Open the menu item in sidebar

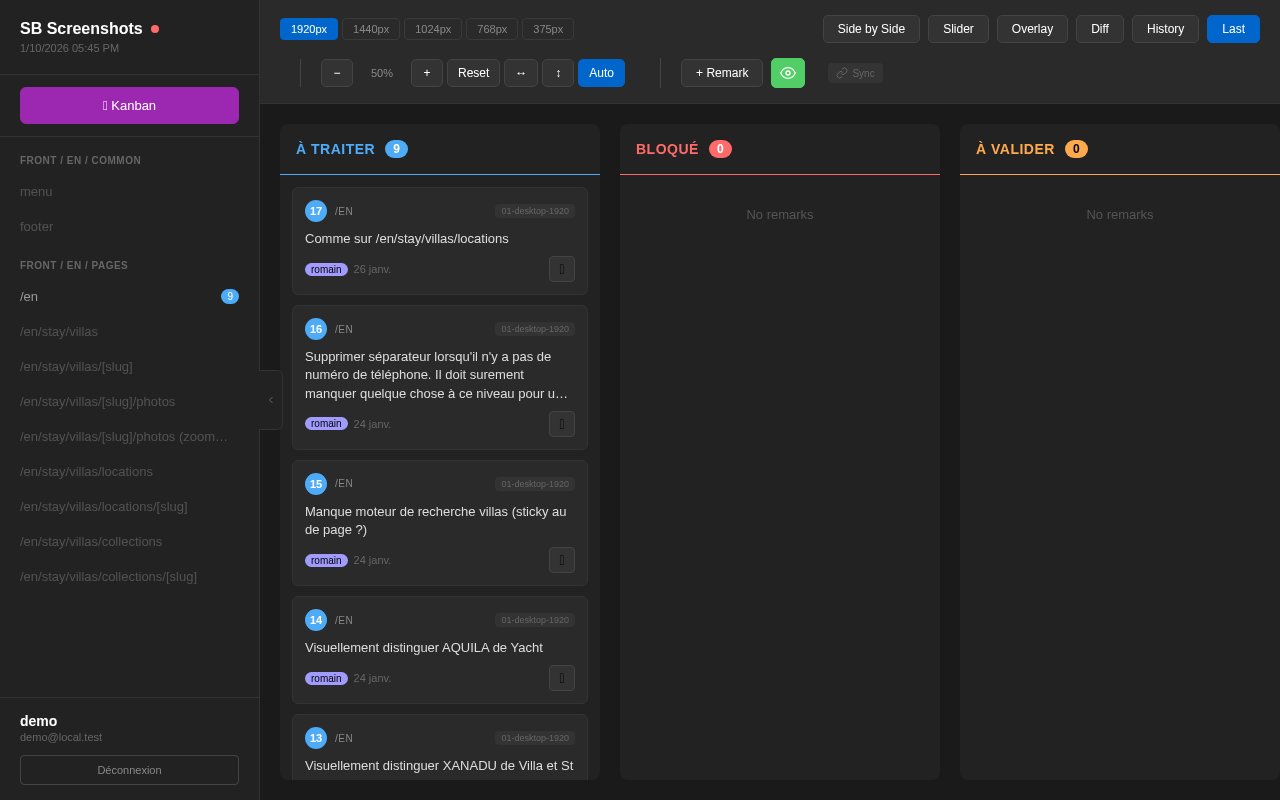pyautogui.click(x=129, y=191)
